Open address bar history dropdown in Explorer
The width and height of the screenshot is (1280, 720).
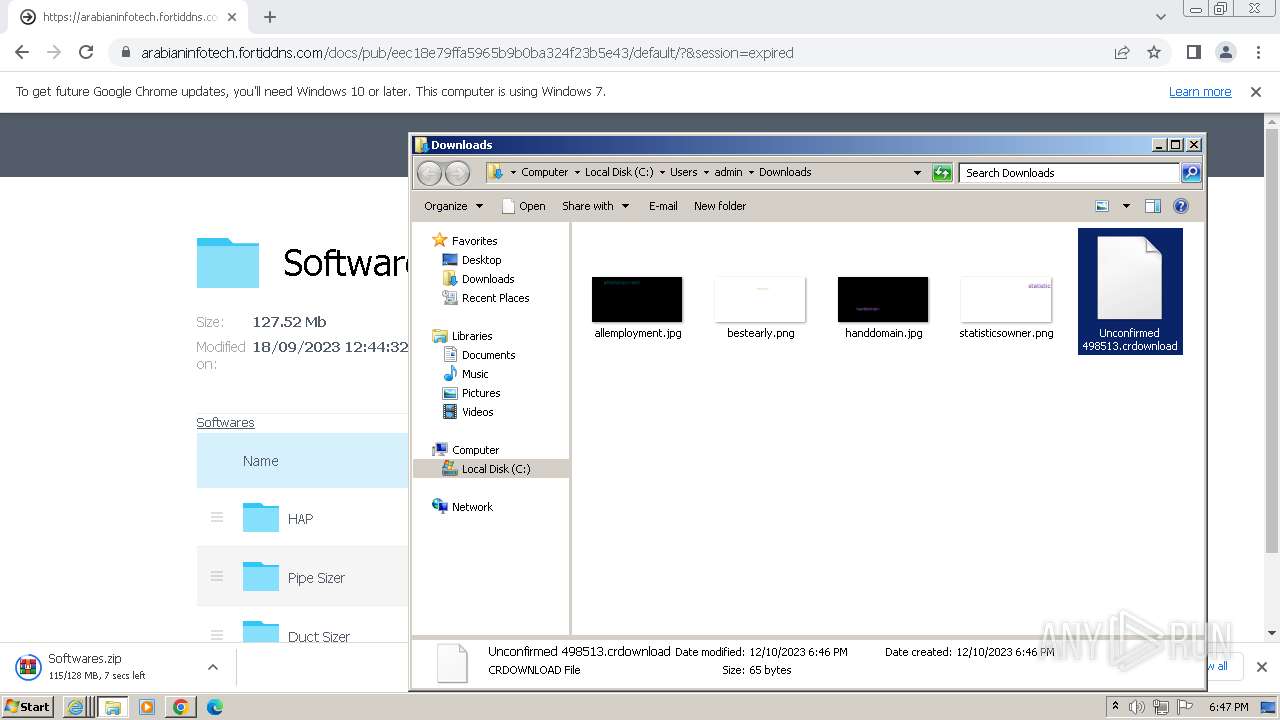tap(917, 173)
